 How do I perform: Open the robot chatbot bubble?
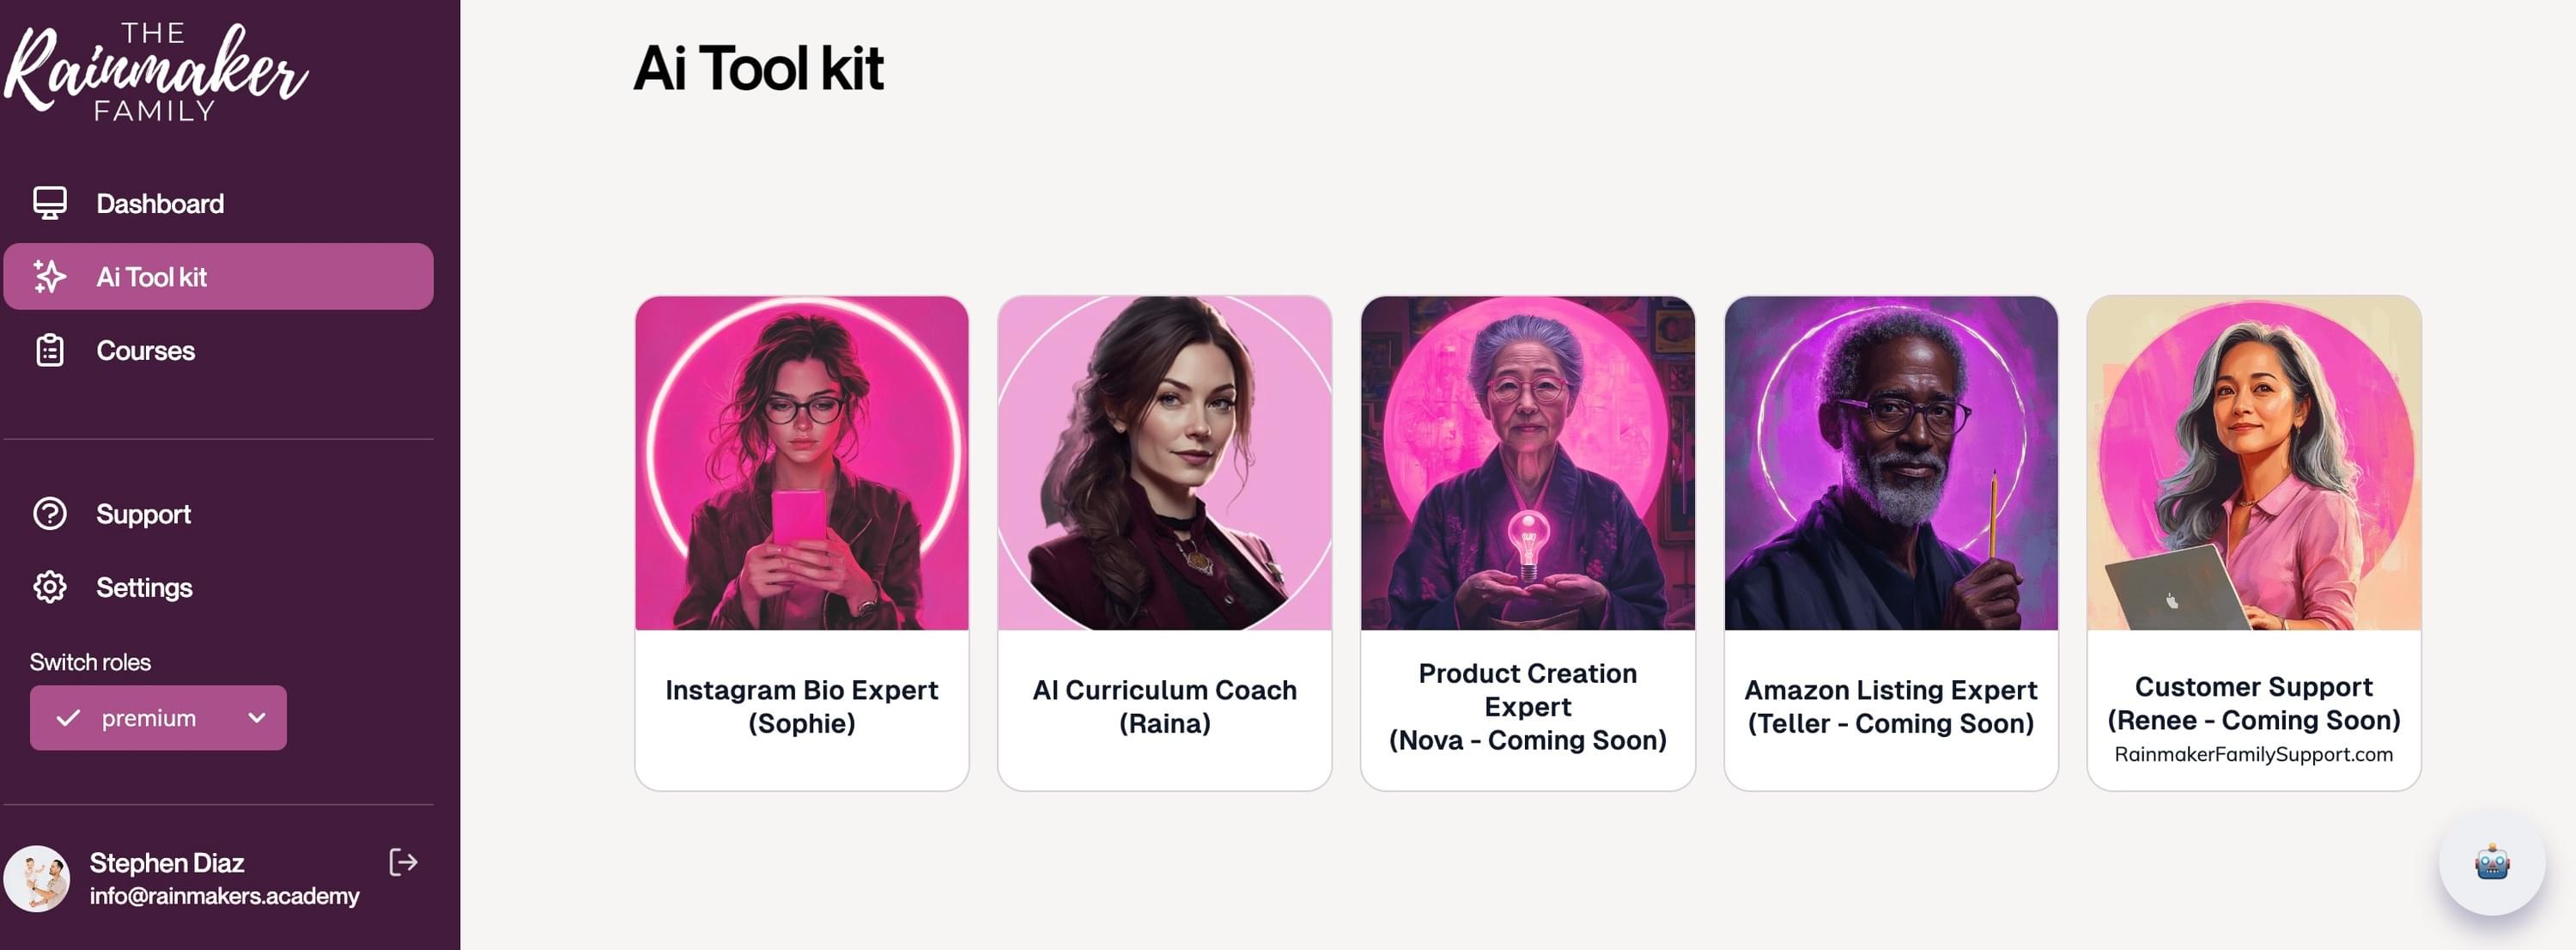(x=2491, y=862)
